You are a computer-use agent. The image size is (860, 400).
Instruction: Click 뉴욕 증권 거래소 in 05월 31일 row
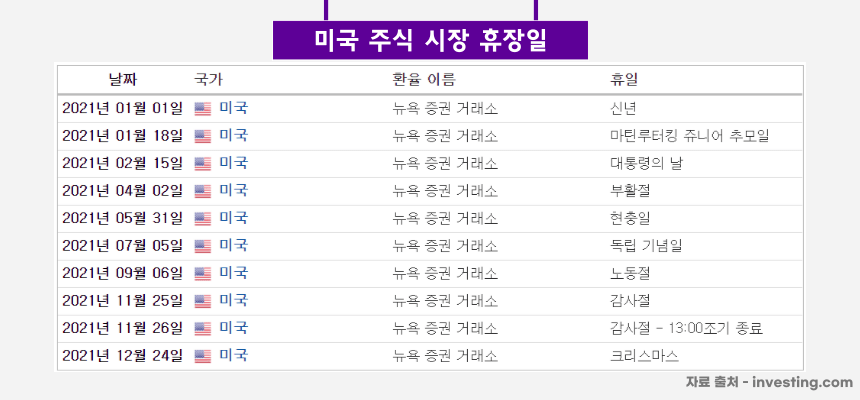pos(445,219)
